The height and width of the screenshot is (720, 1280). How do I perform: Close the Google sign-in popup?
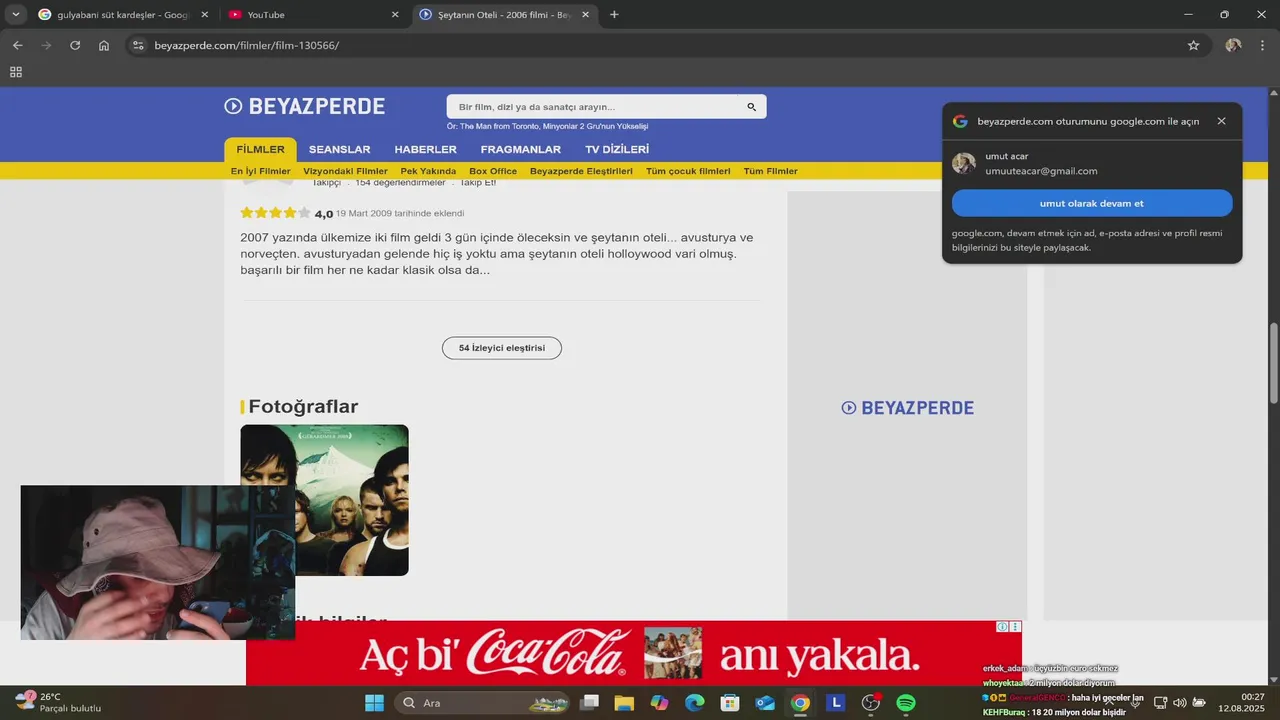(1221, 121)
